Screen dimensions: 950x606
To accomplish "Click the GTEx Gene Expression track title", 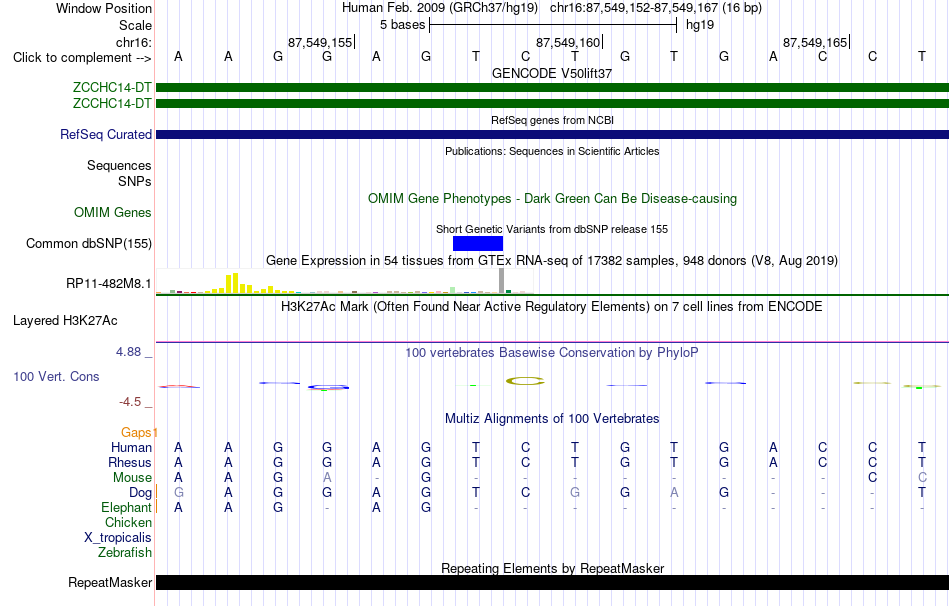I will 552,261.
